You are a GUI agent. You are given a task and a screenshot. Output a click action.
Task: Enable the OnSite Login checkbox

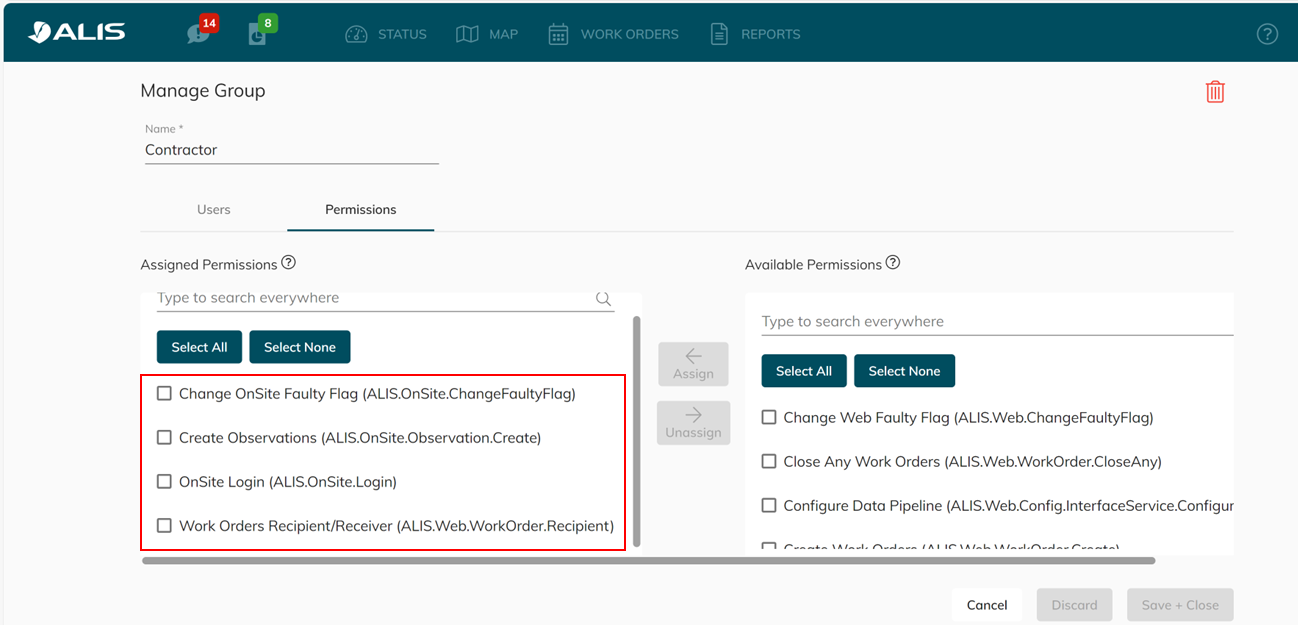tap(165, 482)
